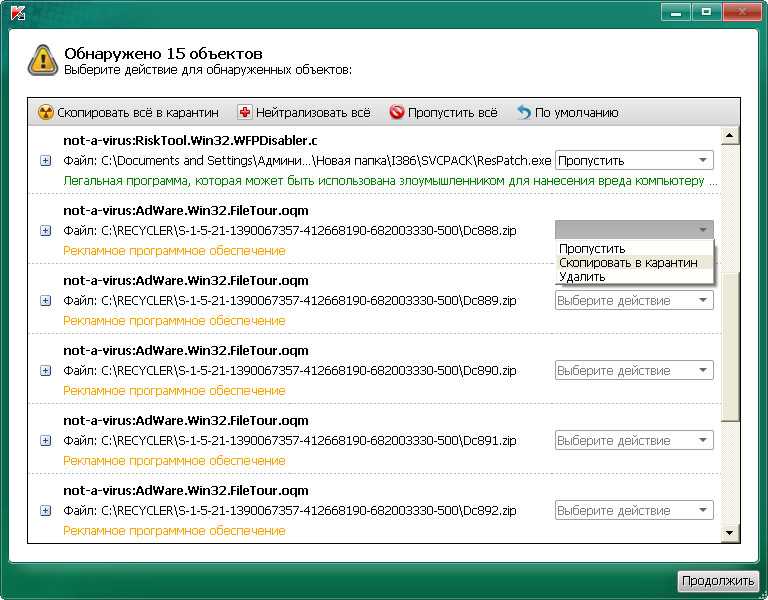This screenshot has height=600, width=768.
Task: Click scrollbar down arrow in results list
Action: pyautogui.click(x=730, y=533)
